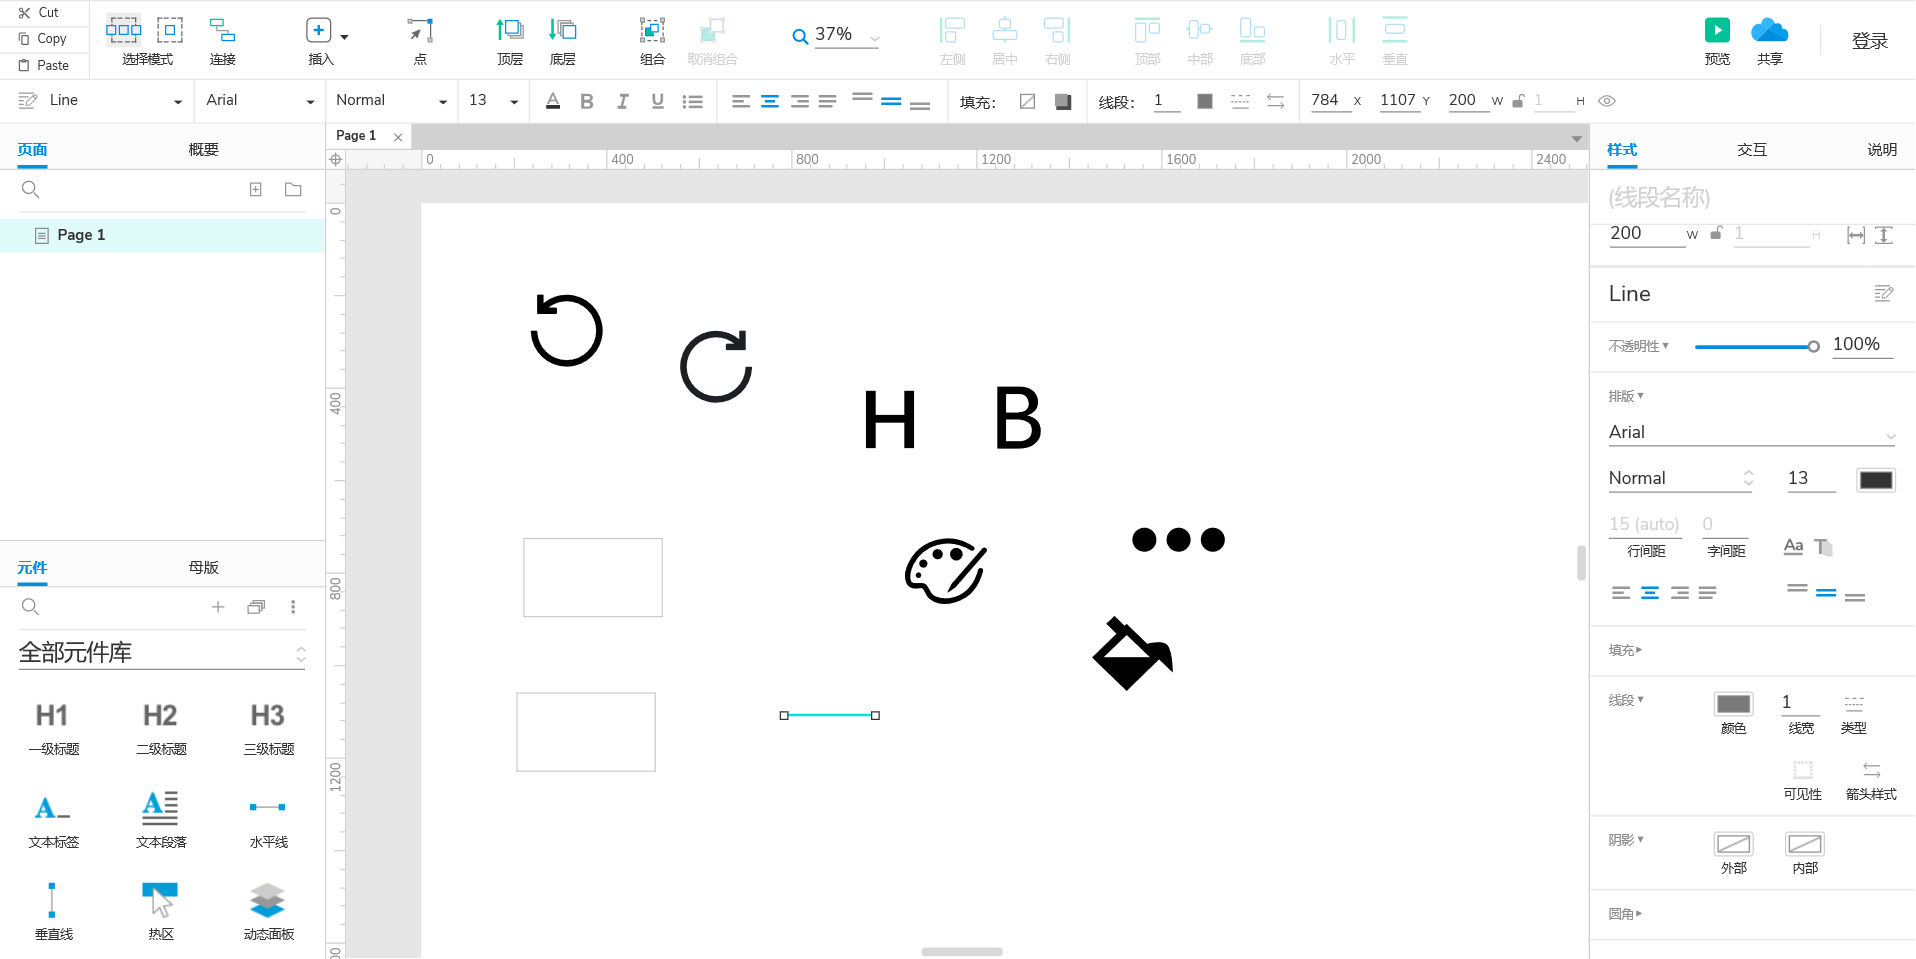
Task: Open the Arial font dropdown in style panel
Action: [1752, 432]
